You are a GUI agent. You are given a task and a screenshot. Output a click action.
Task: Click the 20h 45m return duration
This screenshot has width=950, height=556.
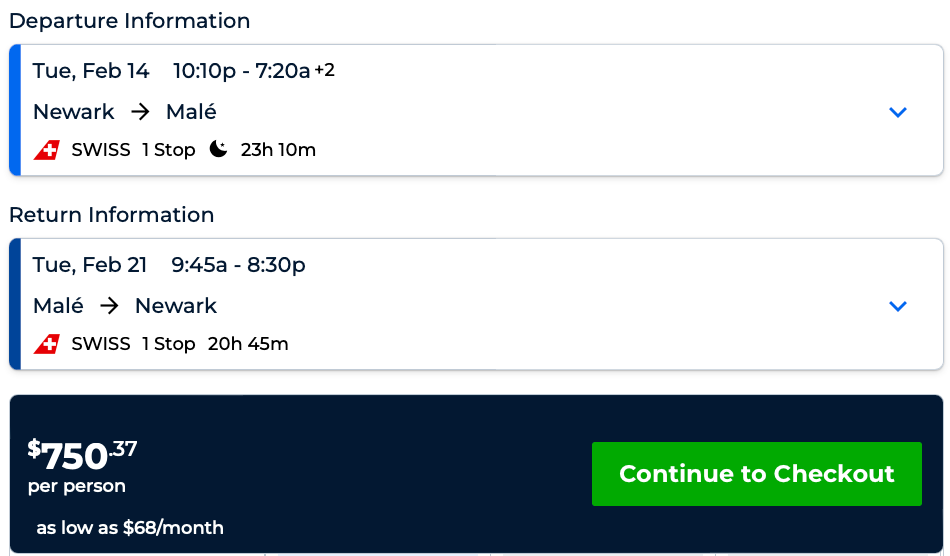[248, 344]
